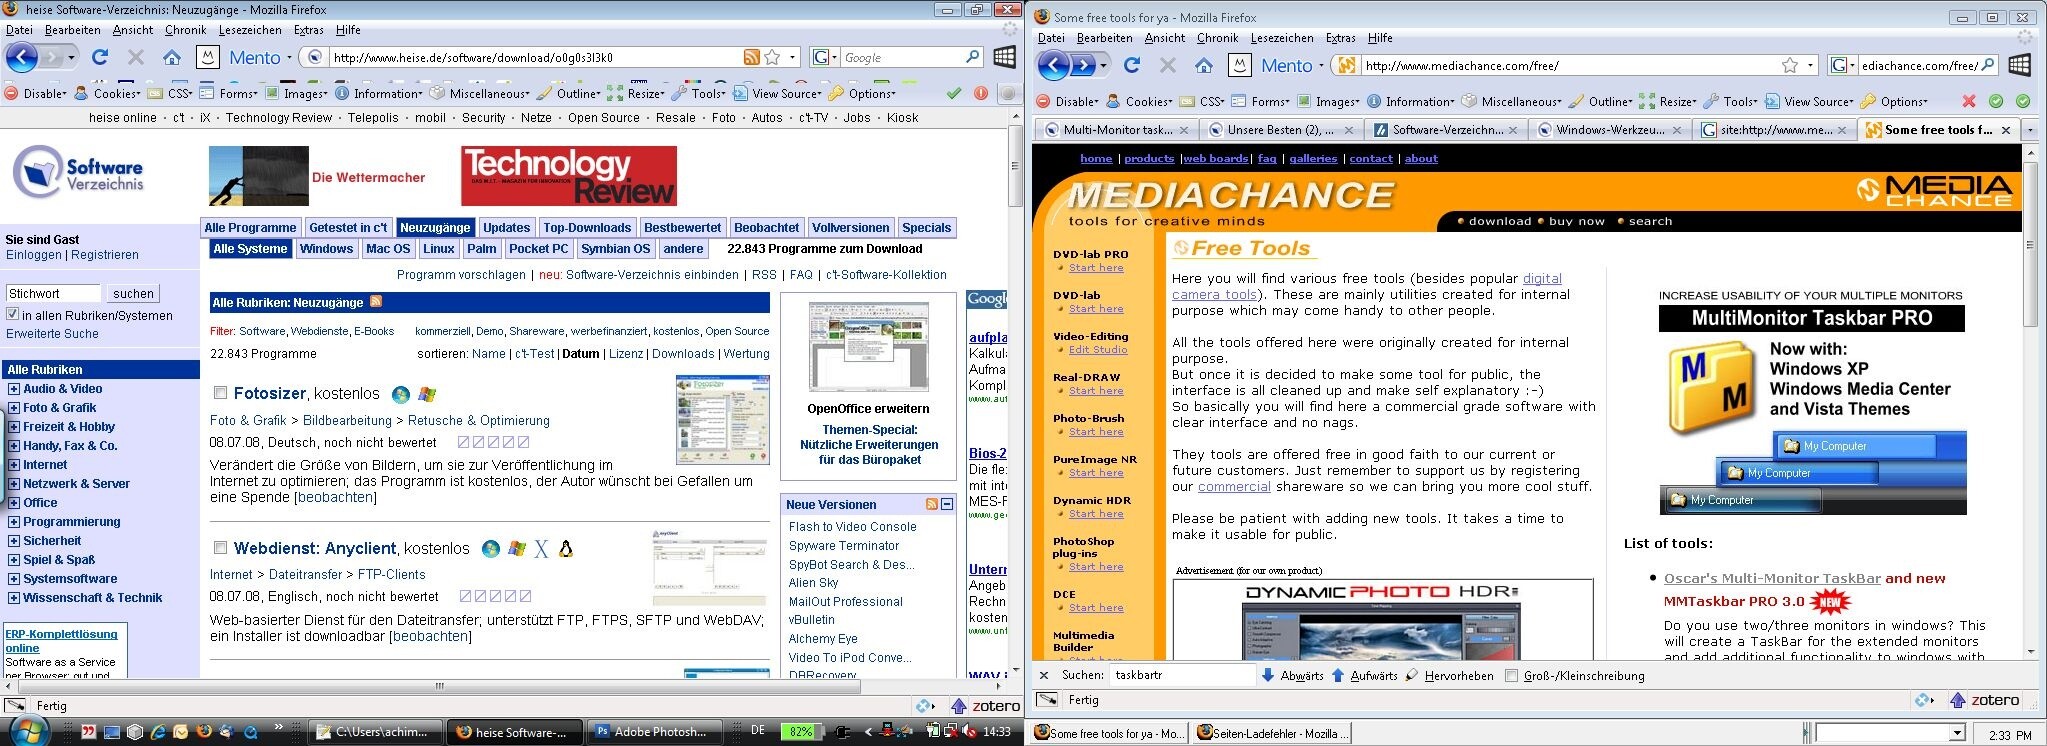
Task: Open Oscar's Multi-Monitor TaskBar link
Action: coord(1772,578)
